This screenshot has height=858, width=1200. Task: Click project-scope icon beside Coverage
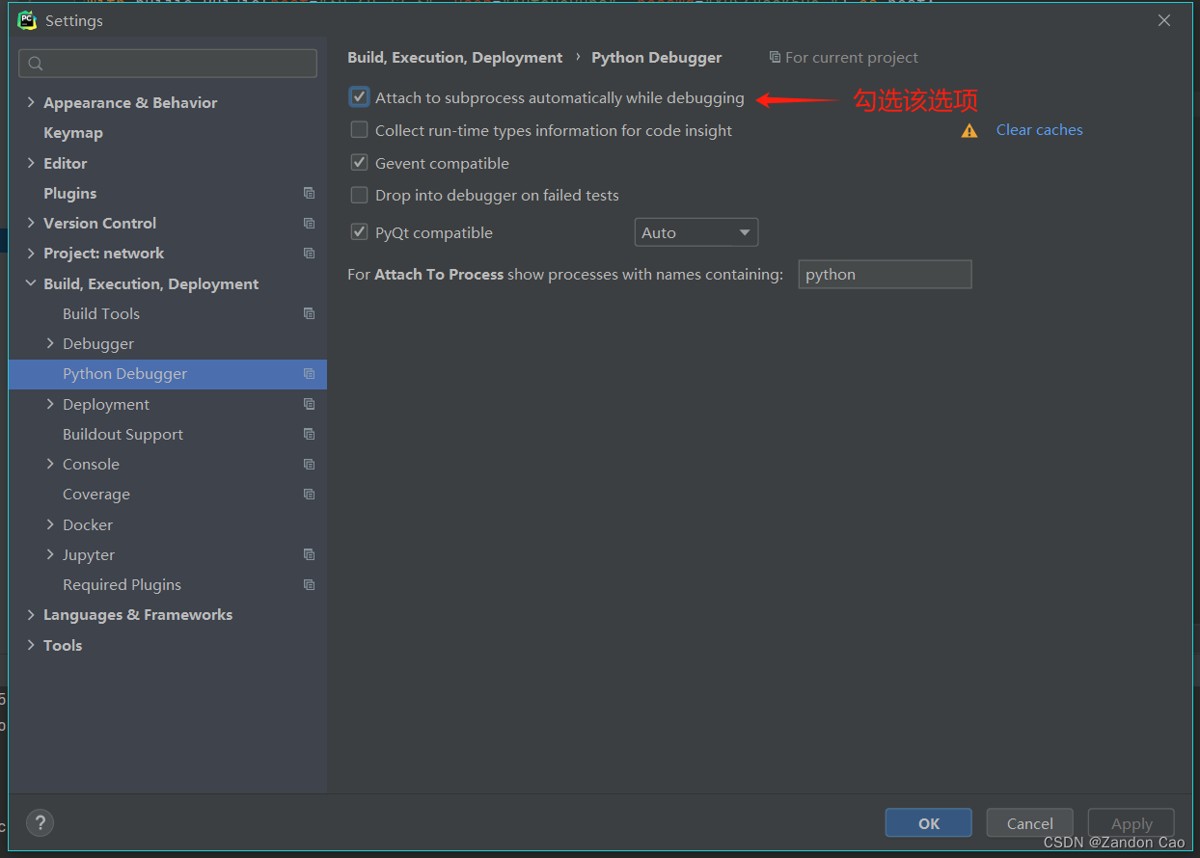pyautogui.click(x=309, y=494)
